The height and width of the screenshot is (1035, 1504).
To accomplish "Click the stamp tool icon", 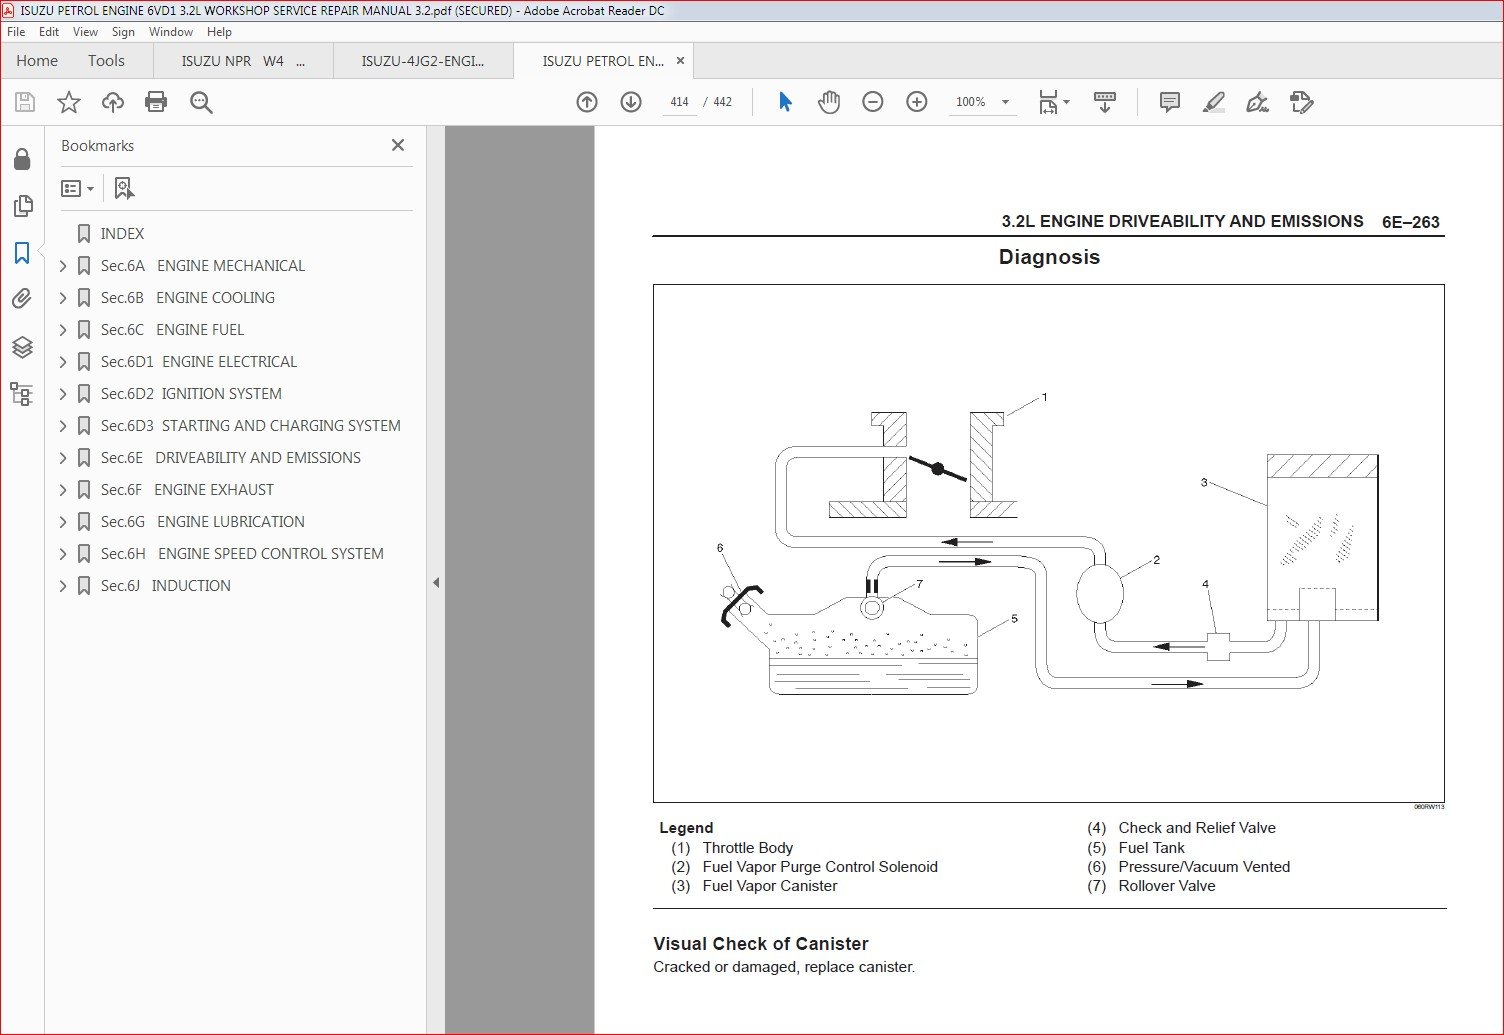I will (x=1301, y=102).
